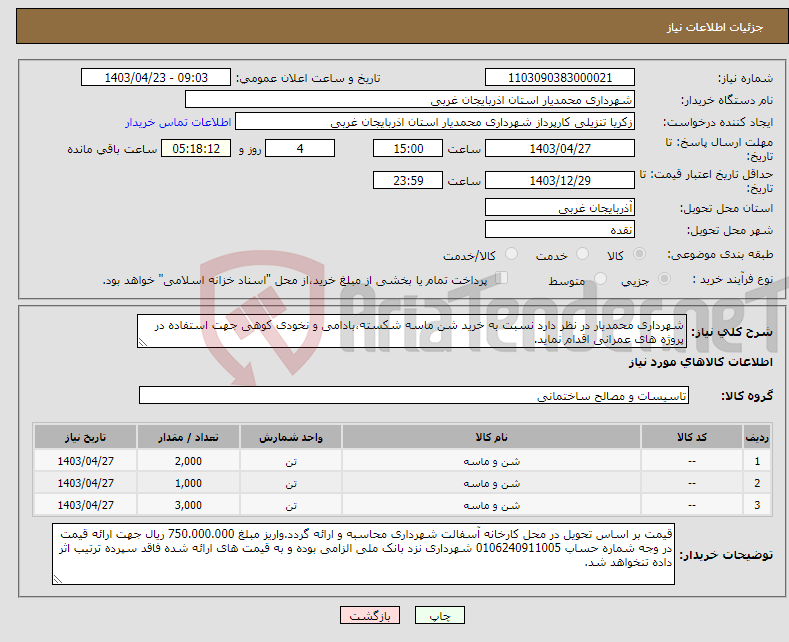789x642 pixels.
Task: Toggle اسناد خزانه اسلامی payment checkbox
Action: 502,278
